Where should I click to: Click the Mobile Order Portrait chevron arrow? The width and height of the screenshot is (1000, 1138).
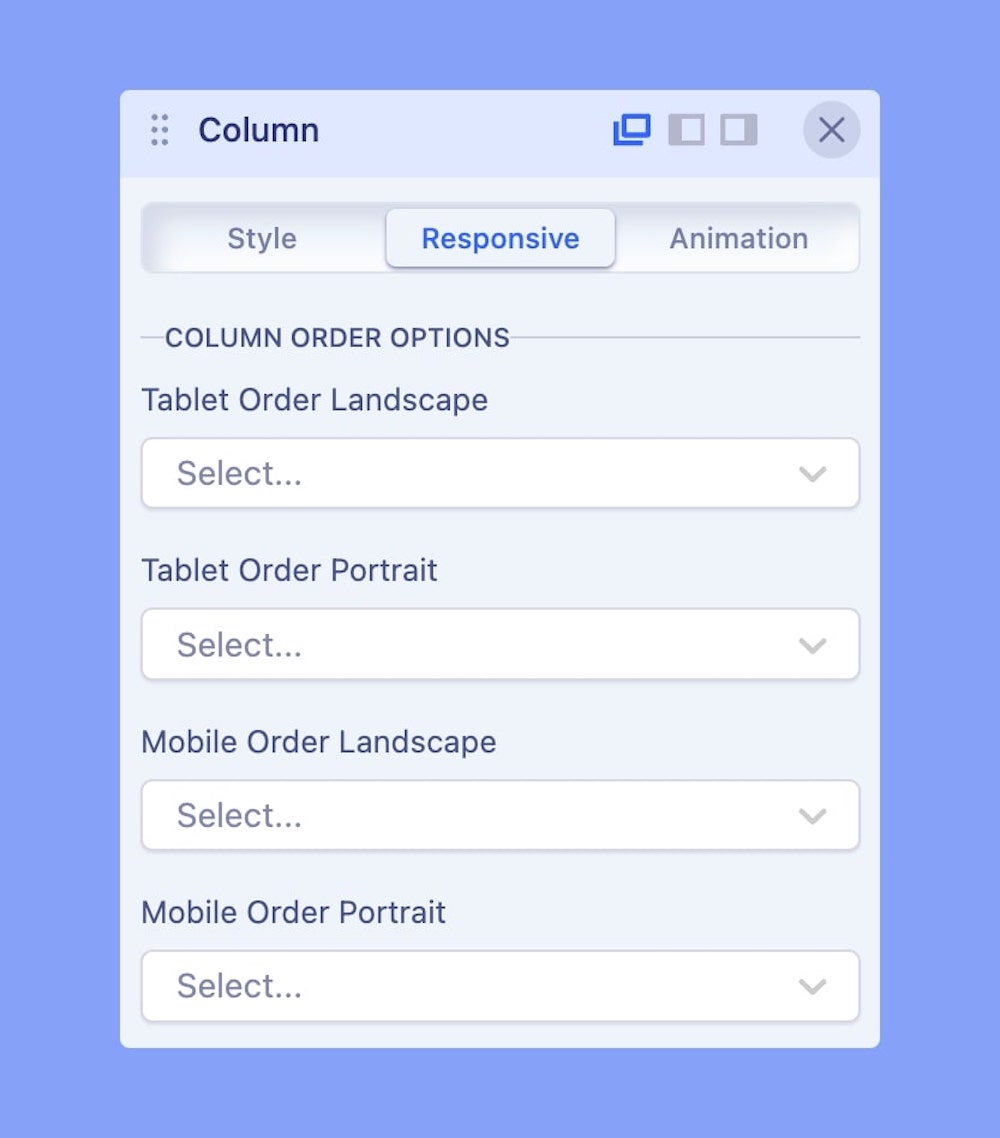[x=813, y=987]
